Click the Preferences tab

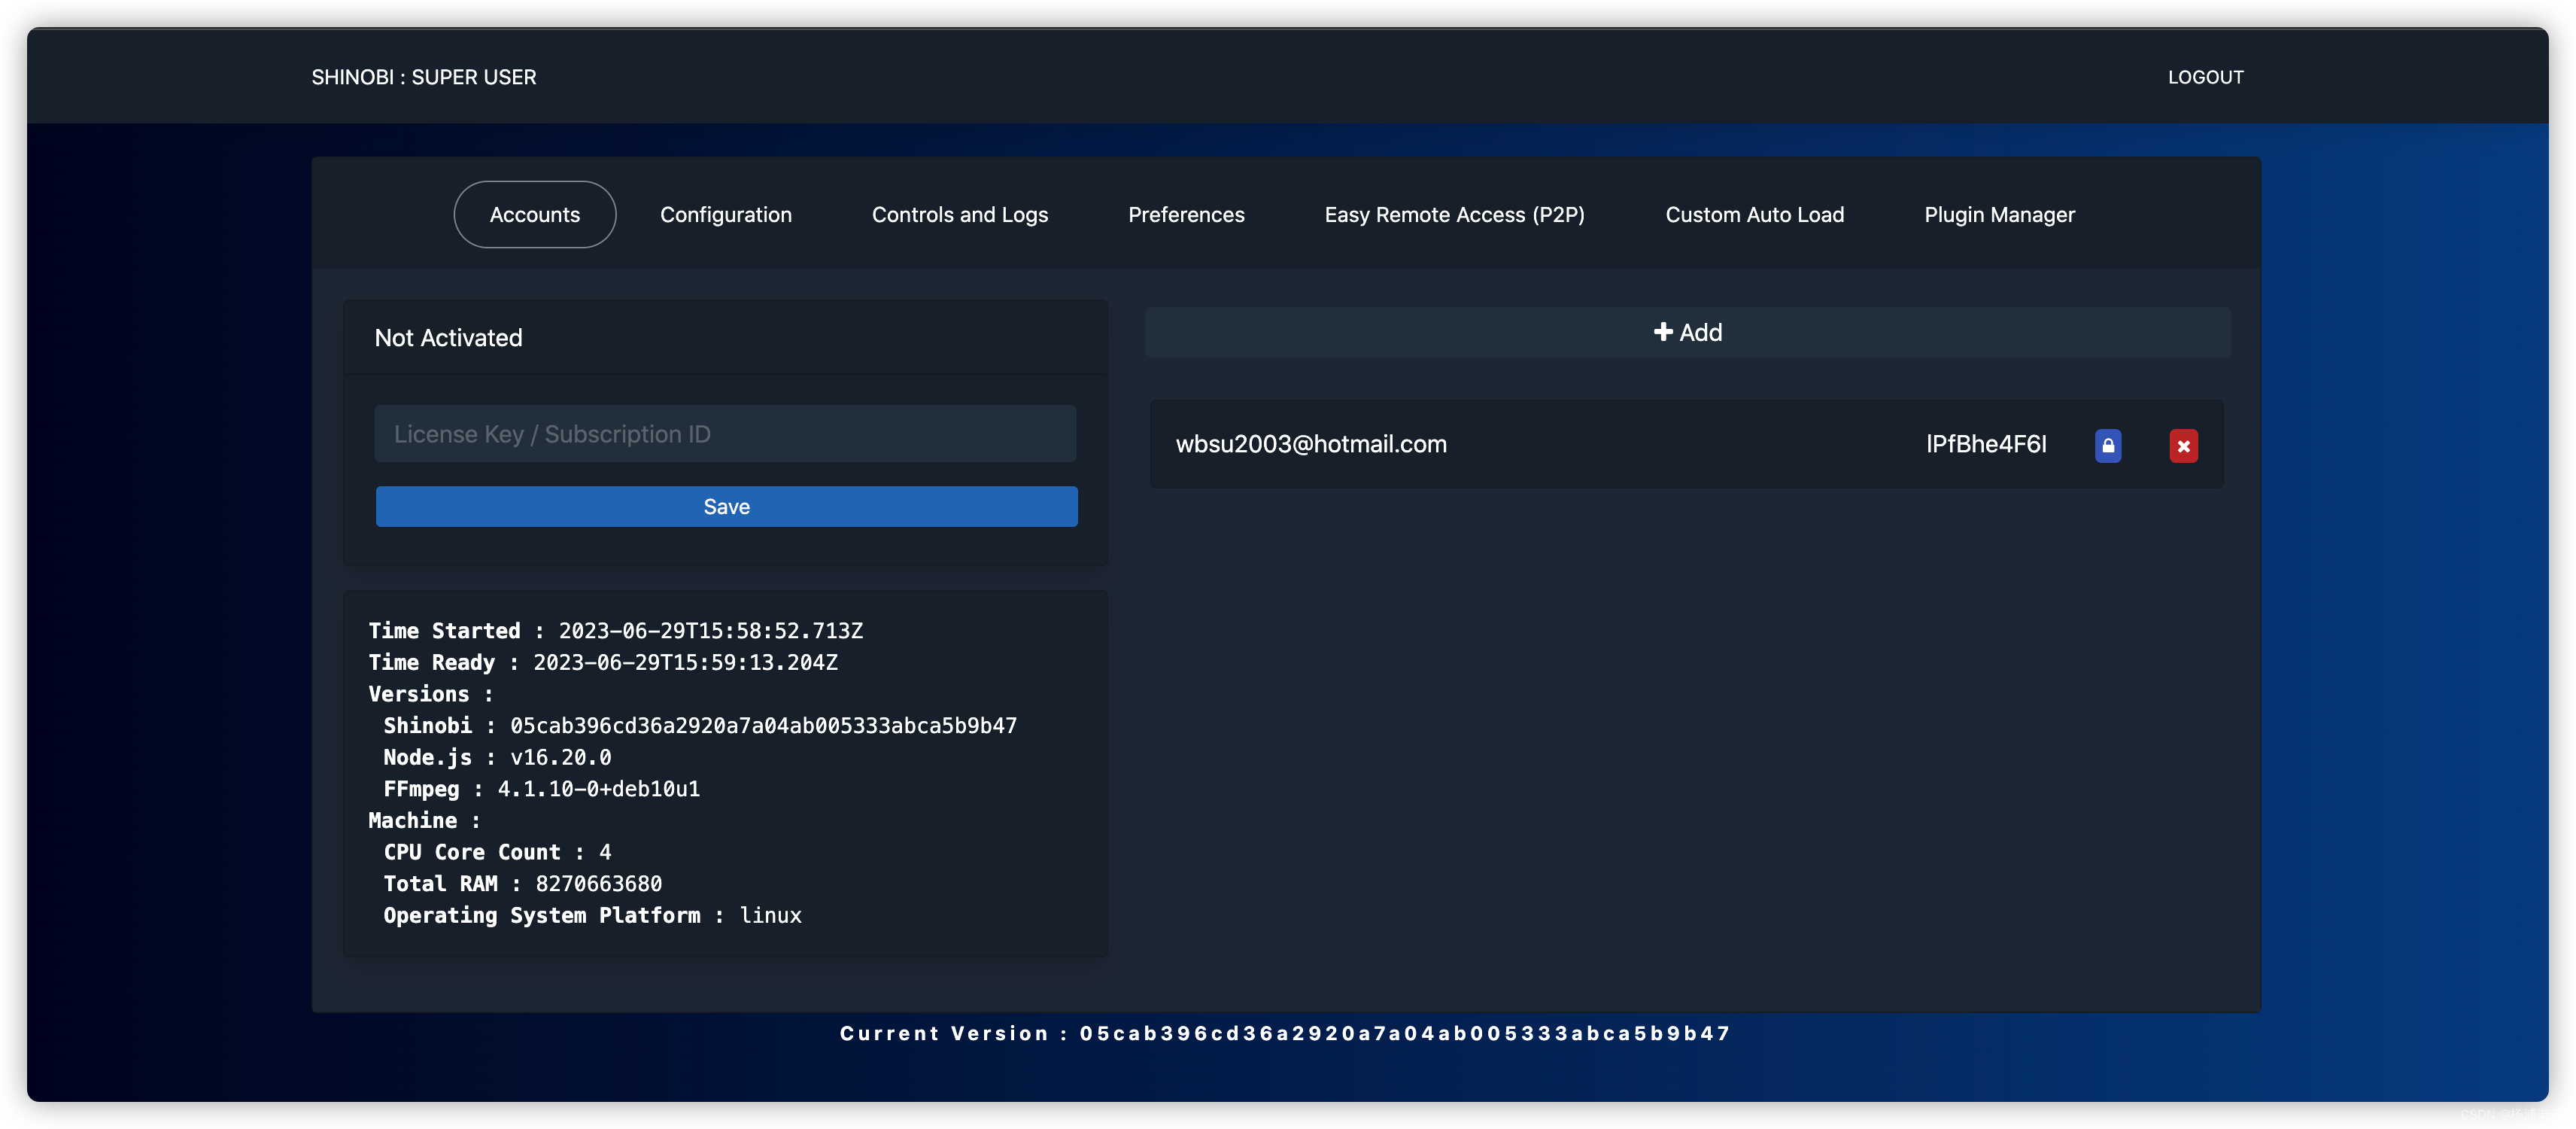pos(1186,214)
